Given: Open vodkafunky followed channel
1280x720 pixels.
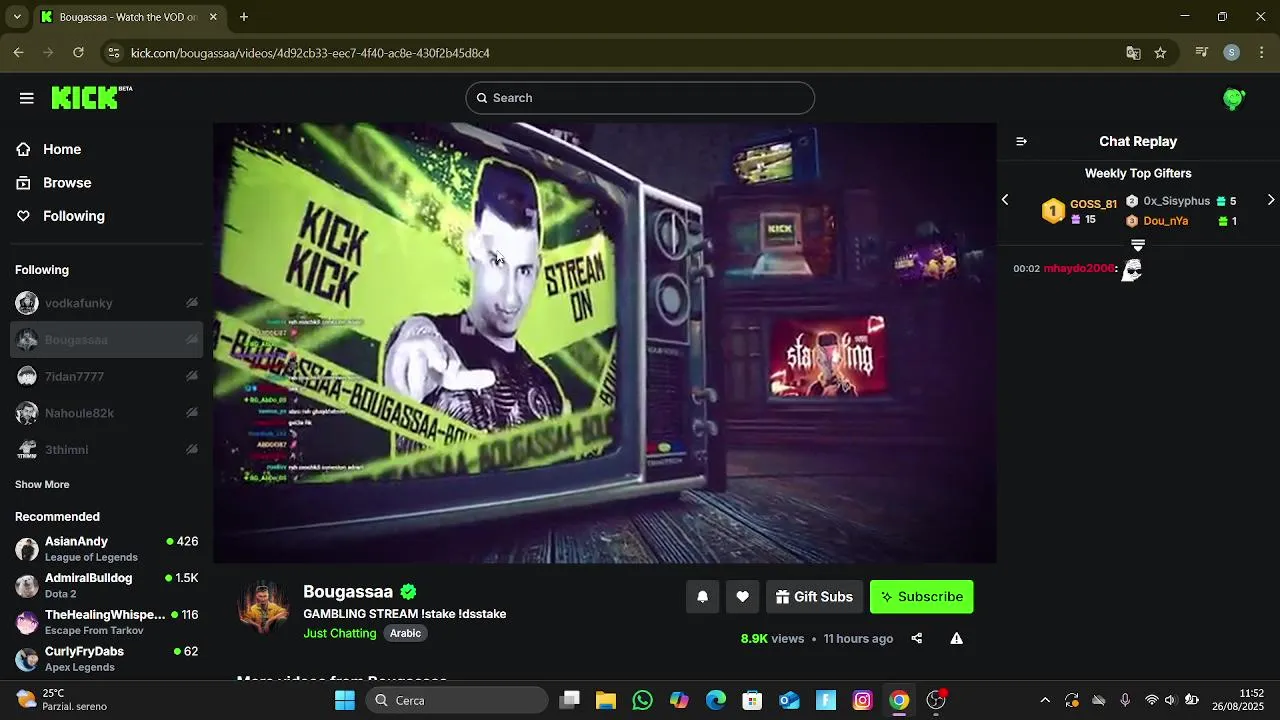Looking at the screenshot, I should [x=106, y=303].
